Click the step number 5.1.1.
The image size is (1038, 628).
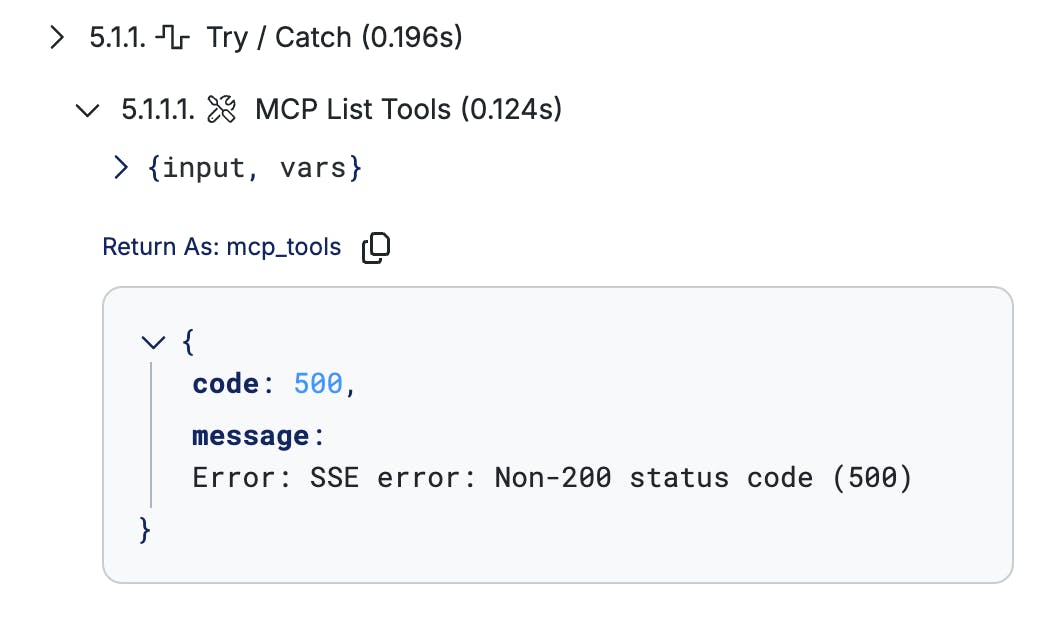(118, 38)
